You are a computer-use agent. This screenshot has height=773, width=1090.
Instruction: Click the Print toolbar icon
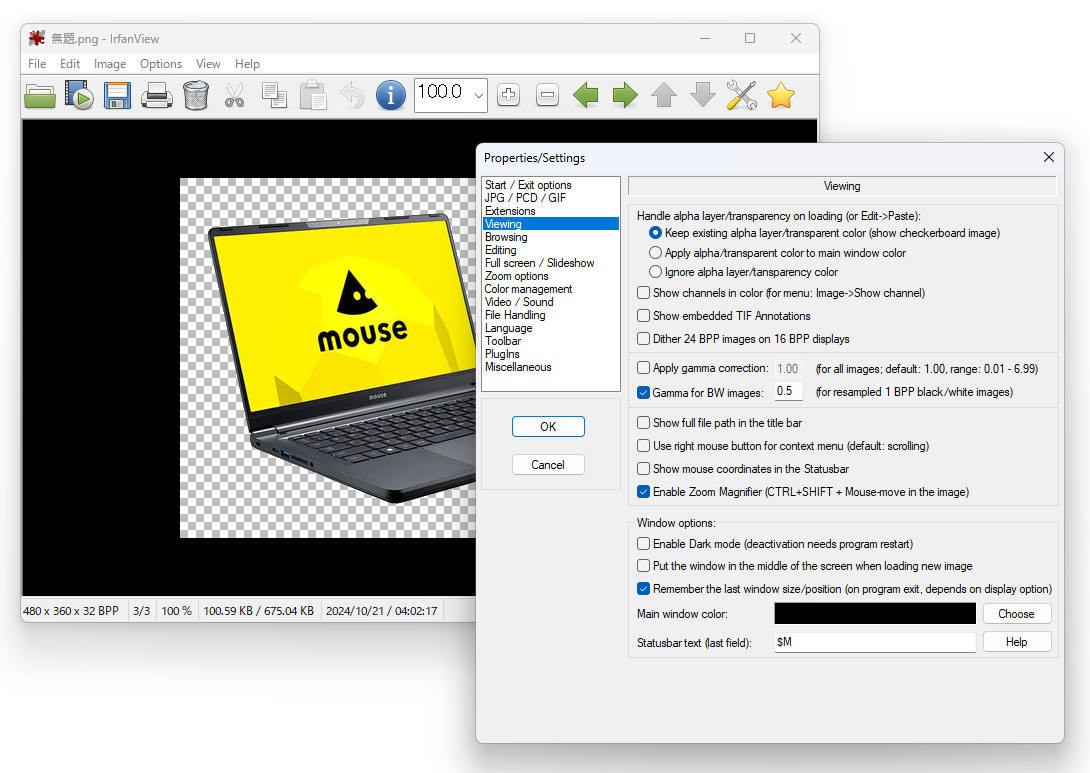(157, 95)
